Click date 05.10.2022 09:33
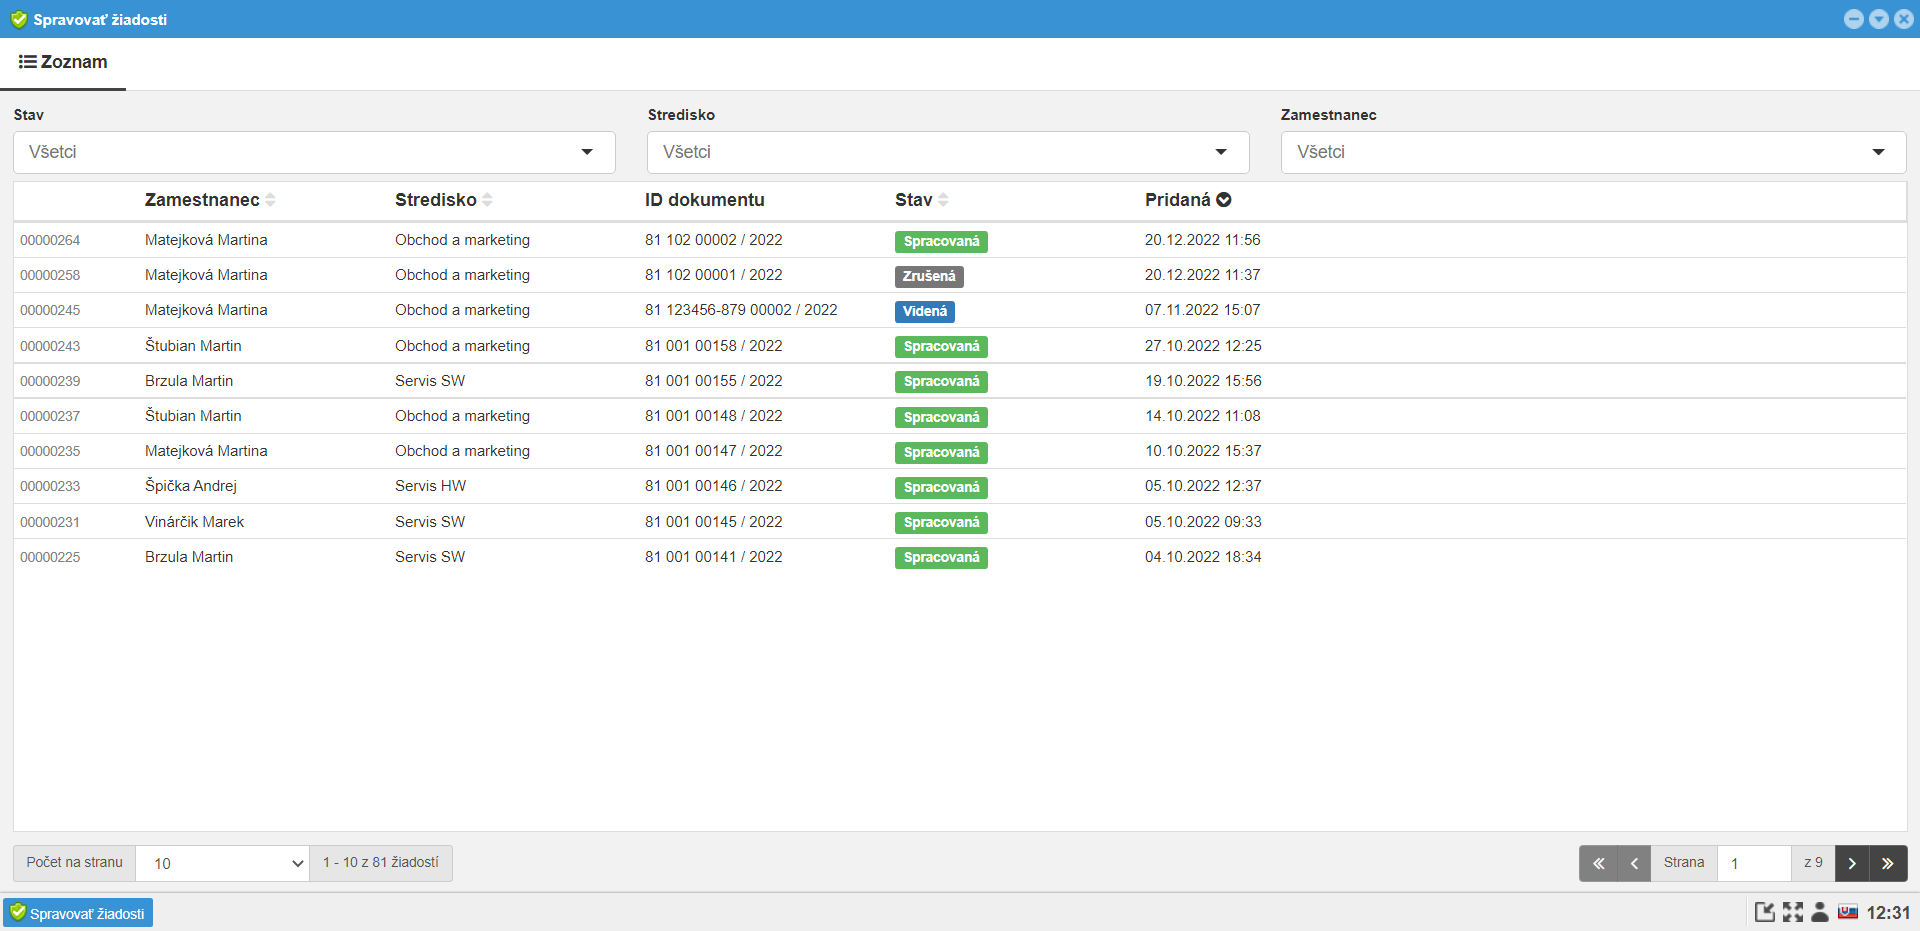 (x=1203, y=522)
